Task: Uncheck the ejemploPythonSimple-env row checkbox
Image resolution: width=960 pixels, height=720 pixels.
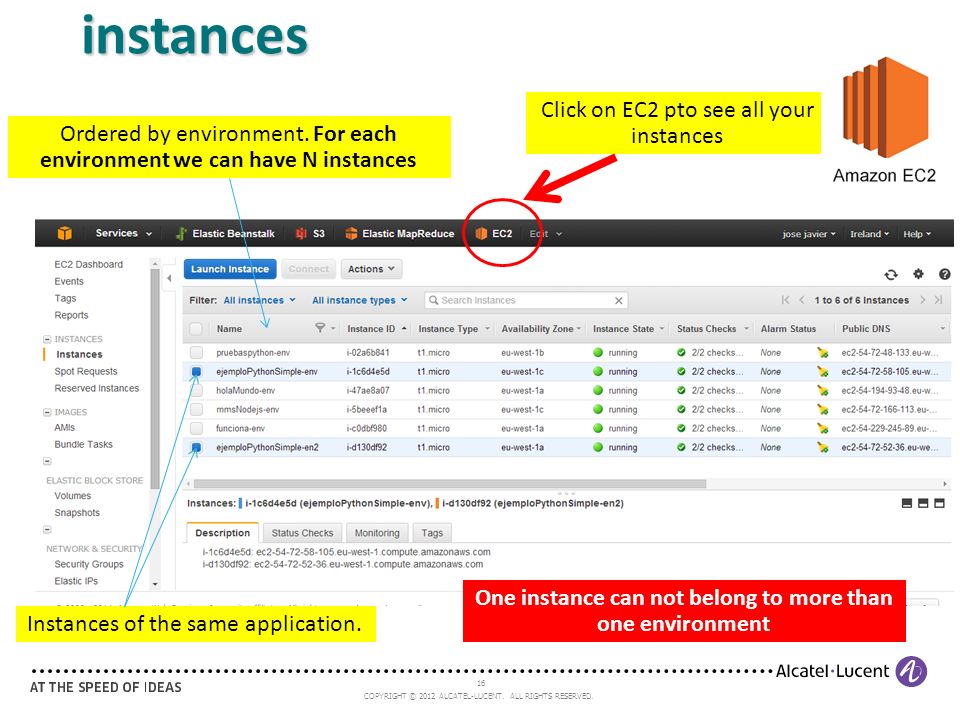Action: pyautogui.click(x=196, y=372)
